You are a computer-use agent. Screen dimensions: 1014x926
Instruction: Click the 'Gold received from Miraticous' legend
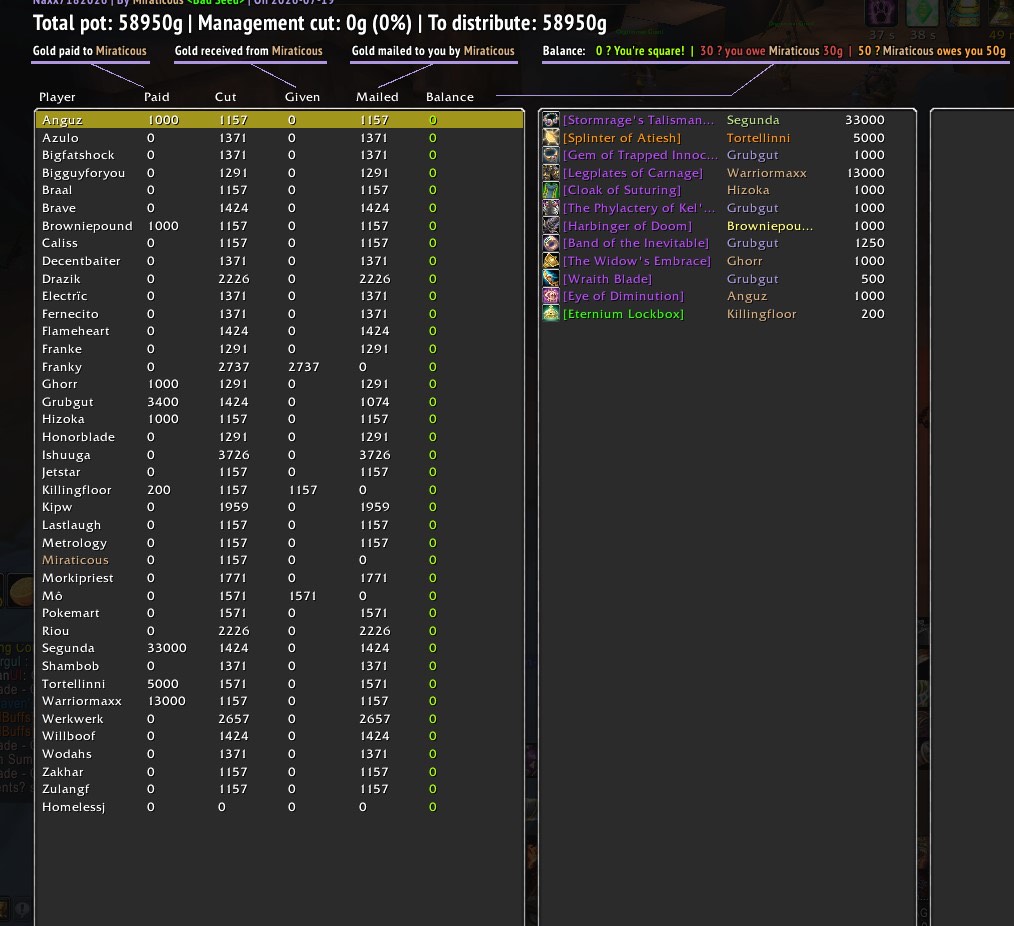tap(248, 51)
